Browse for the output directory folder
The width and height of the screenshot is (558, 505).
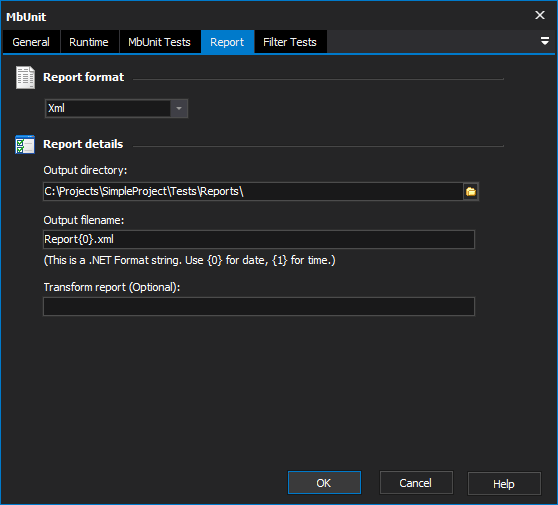coord(470,191)
